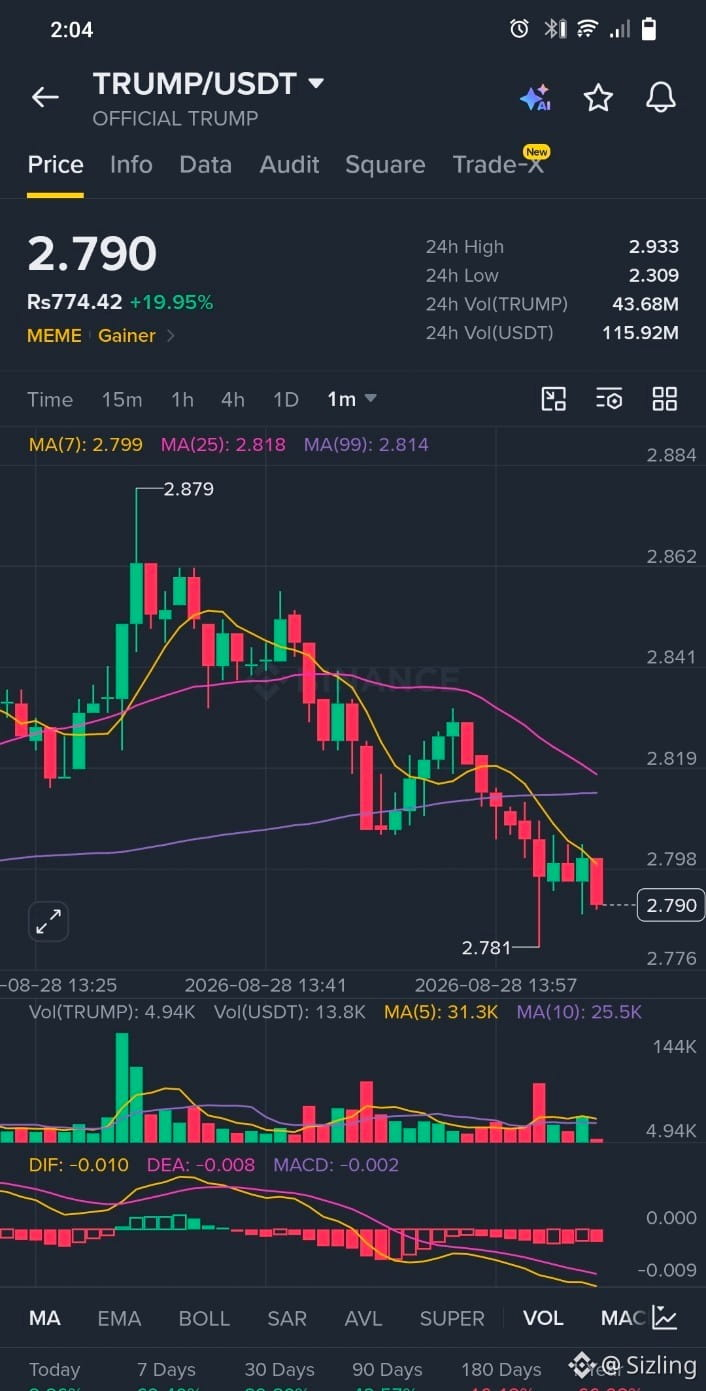Go back using the arrow icon
706x1391 pixels.
tap(45, 97)
